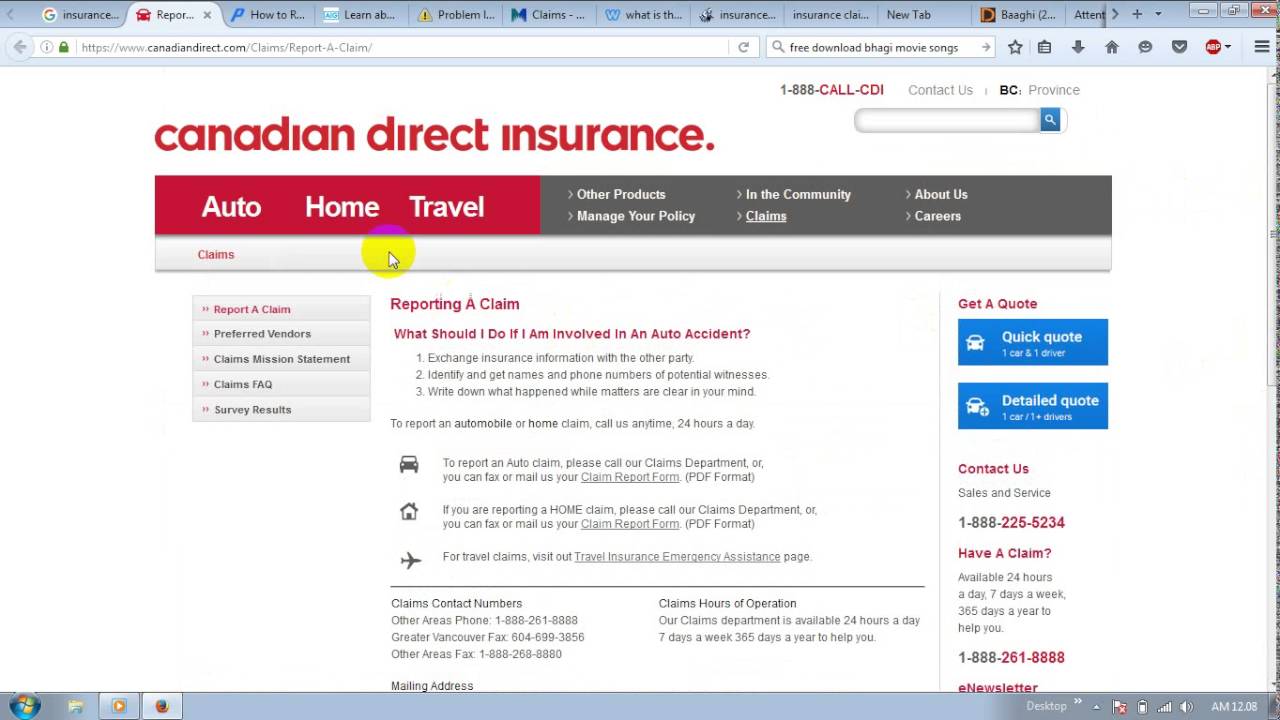Click the Detailed quote button
The height and width of the screenshot is (720, 1280).
pyautogui.click(x=1033, y=406)
